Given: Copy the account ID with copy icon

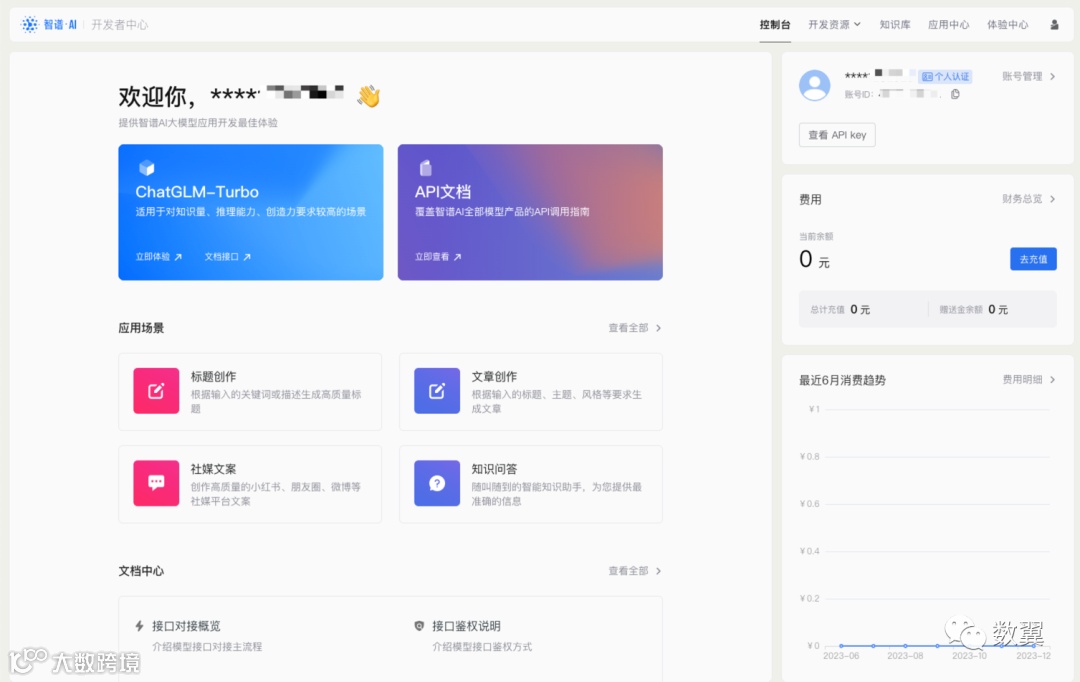Looking at the screenshot, I should tap(955, 94).
